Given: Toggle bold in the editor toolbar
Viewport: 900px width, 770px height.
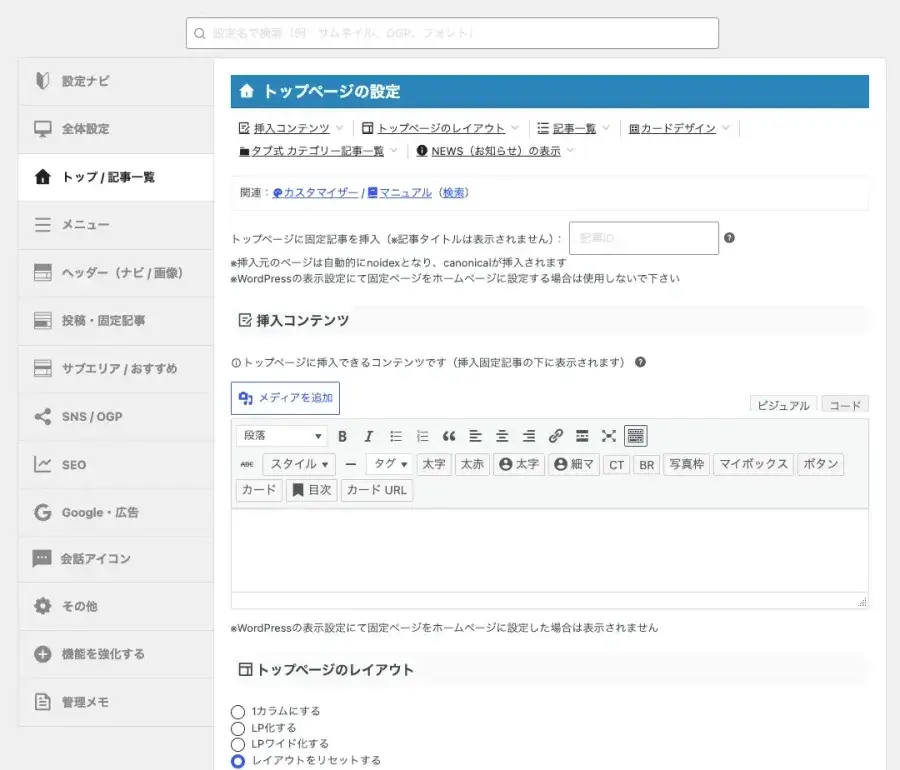Looking at the screenshot, I should [343, 437].
